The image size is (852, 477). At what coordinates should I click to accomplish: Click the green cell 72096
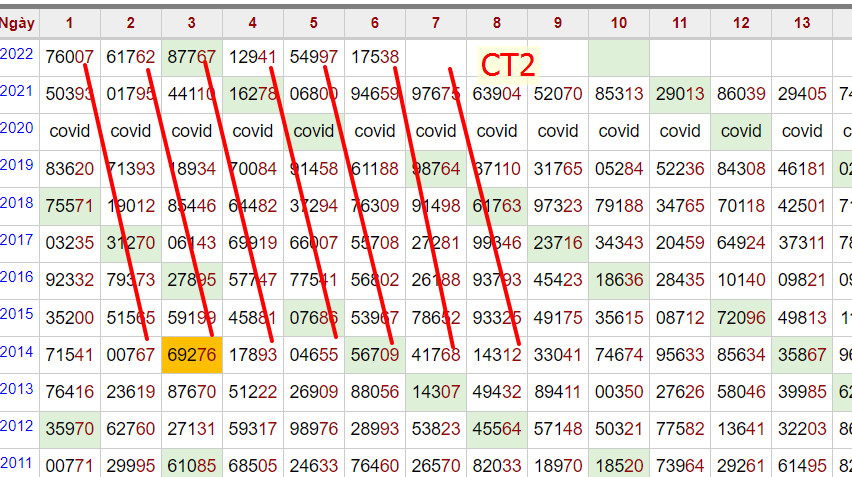pos(741,316)
